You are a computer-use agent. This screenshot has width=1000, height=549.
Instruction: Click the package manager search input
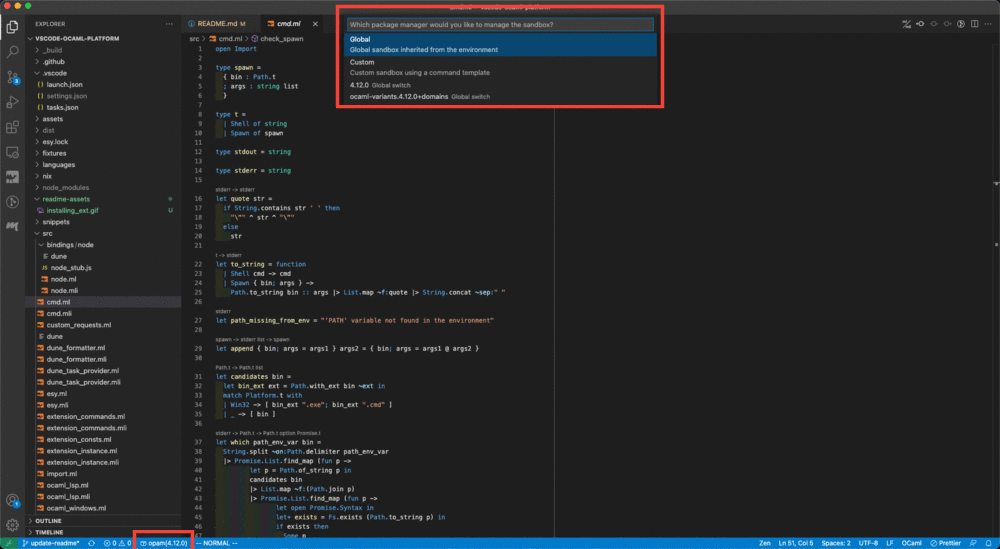[501, 24]
